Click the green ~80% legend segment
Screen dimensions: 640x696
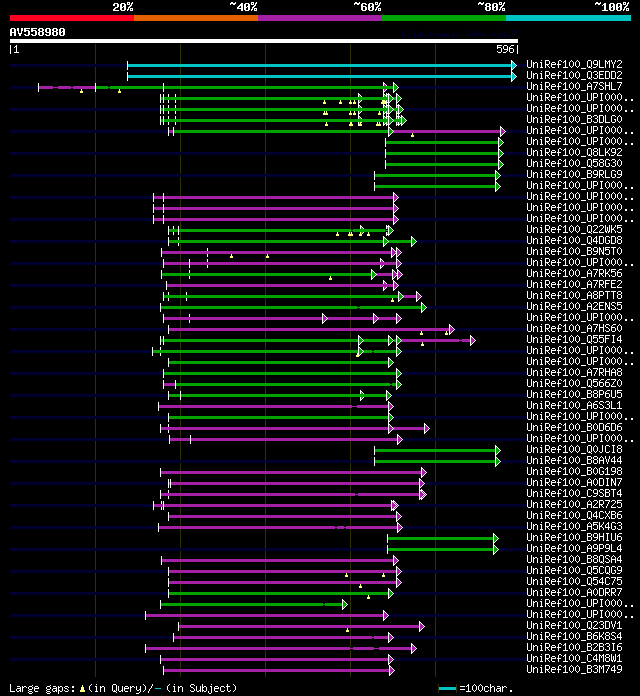click(x=444, y=18)
